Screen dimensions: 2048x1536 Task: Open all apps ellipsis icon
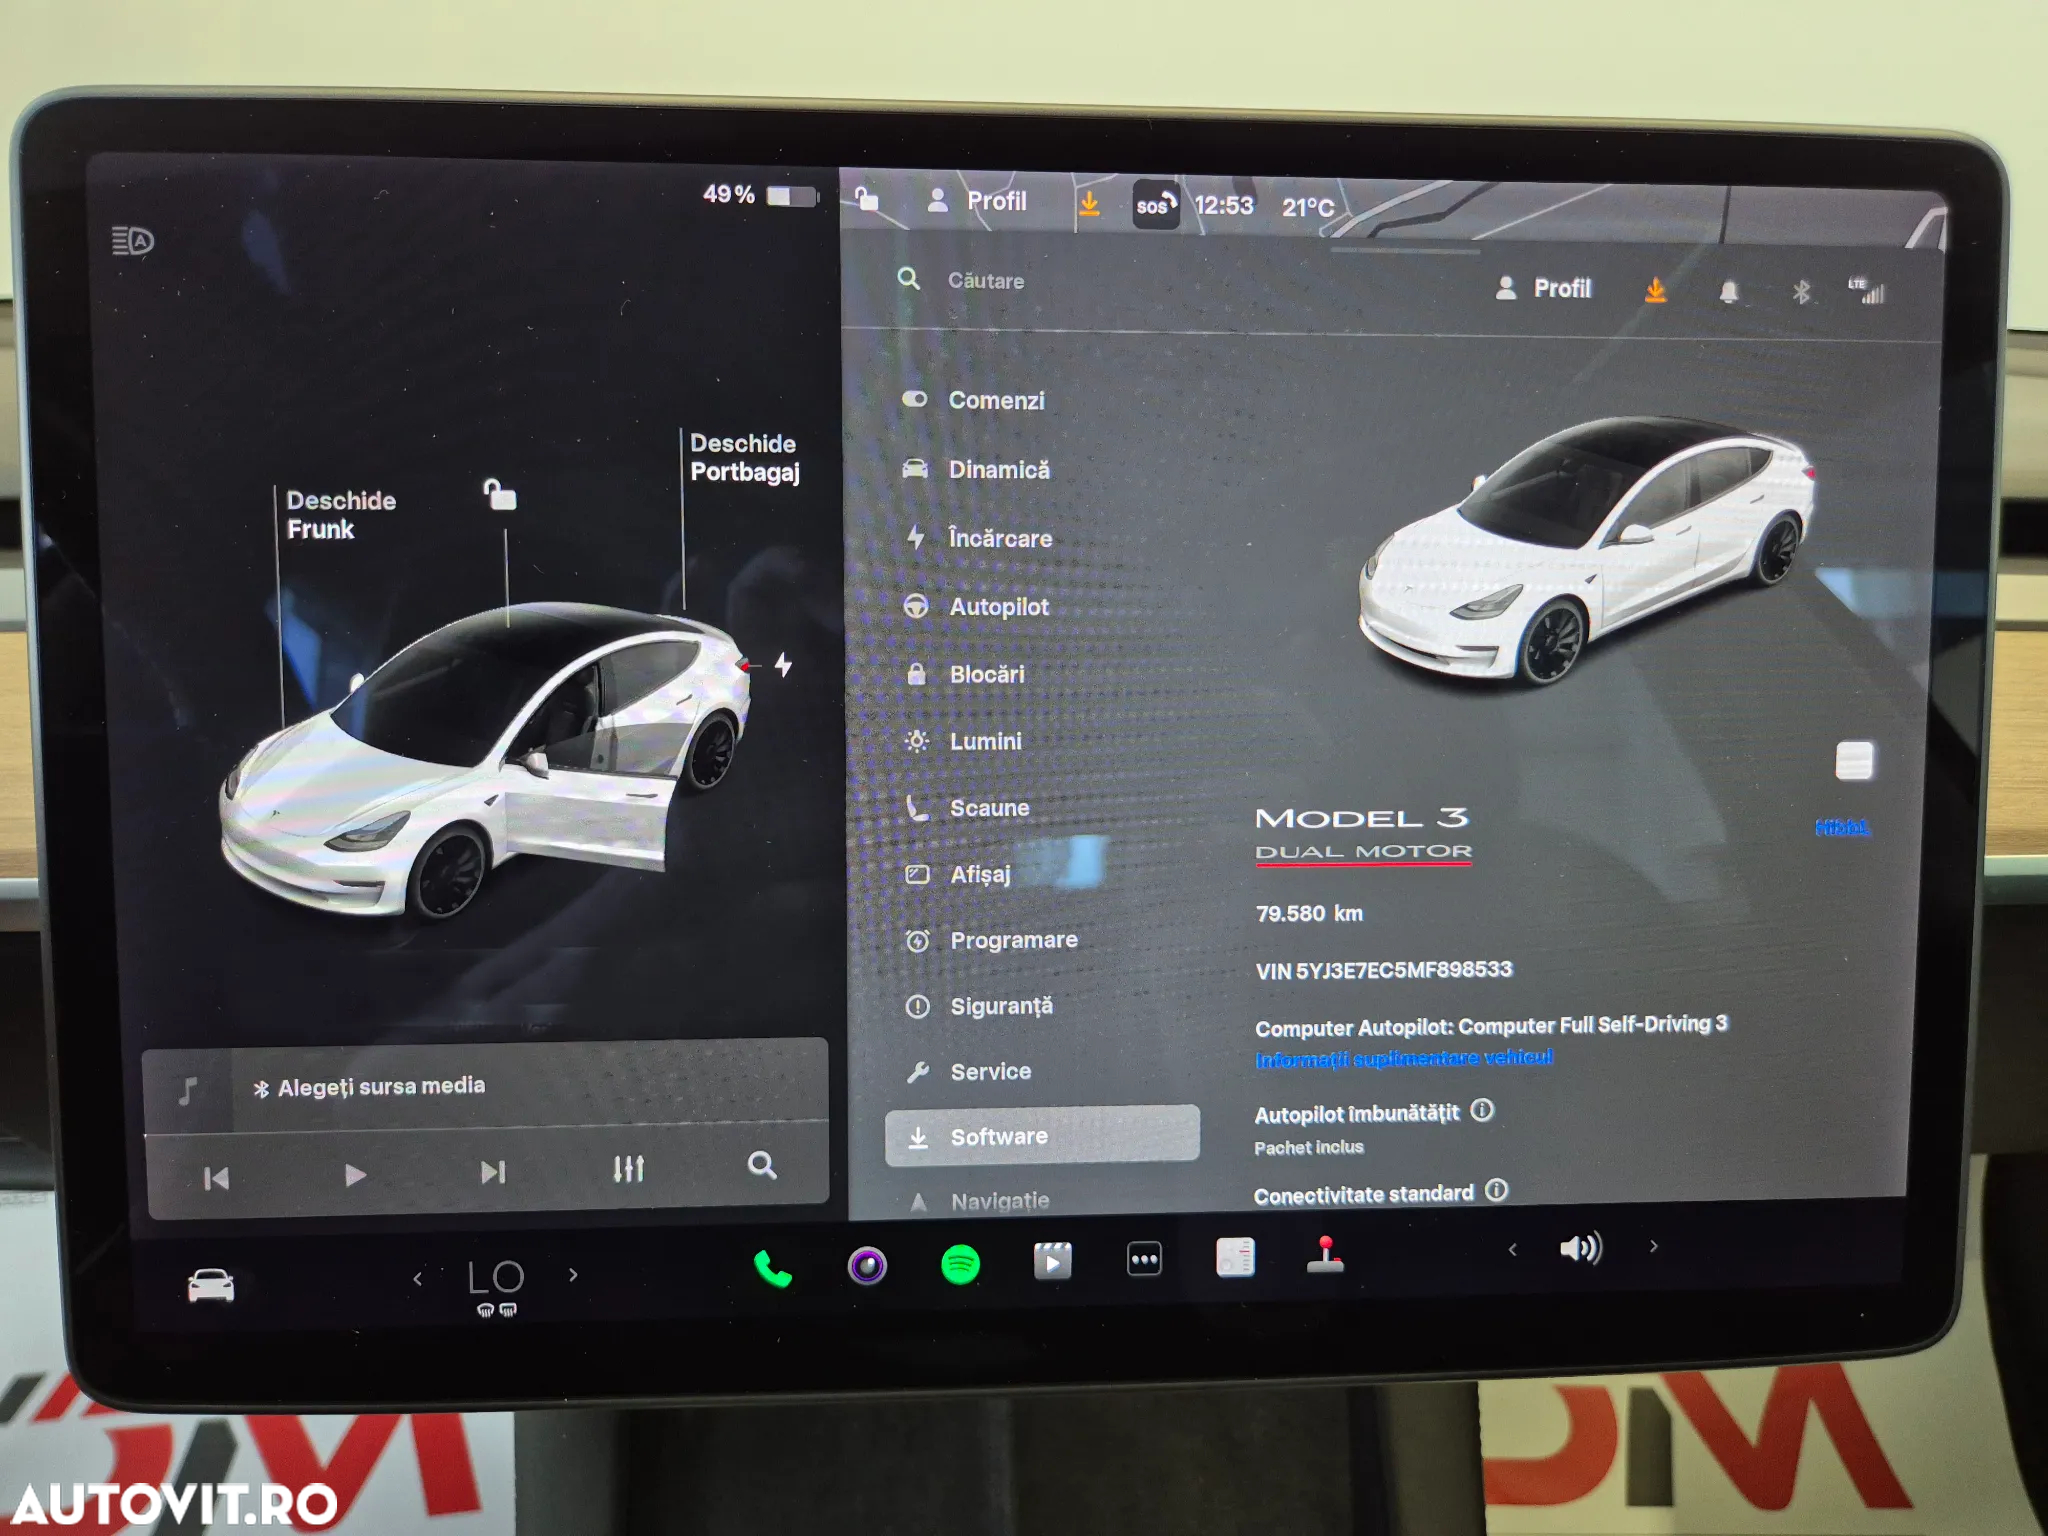1144,1259
